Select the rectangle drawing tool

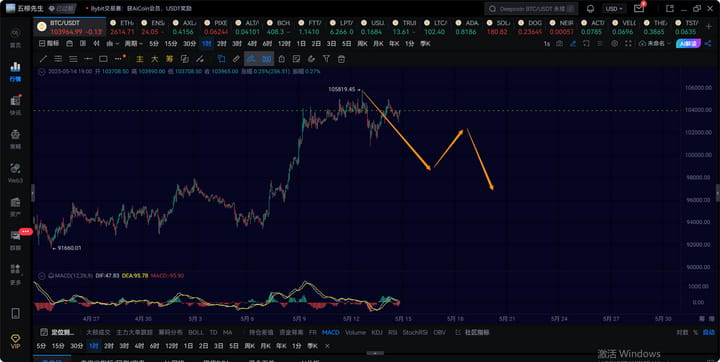click(103, 59)
